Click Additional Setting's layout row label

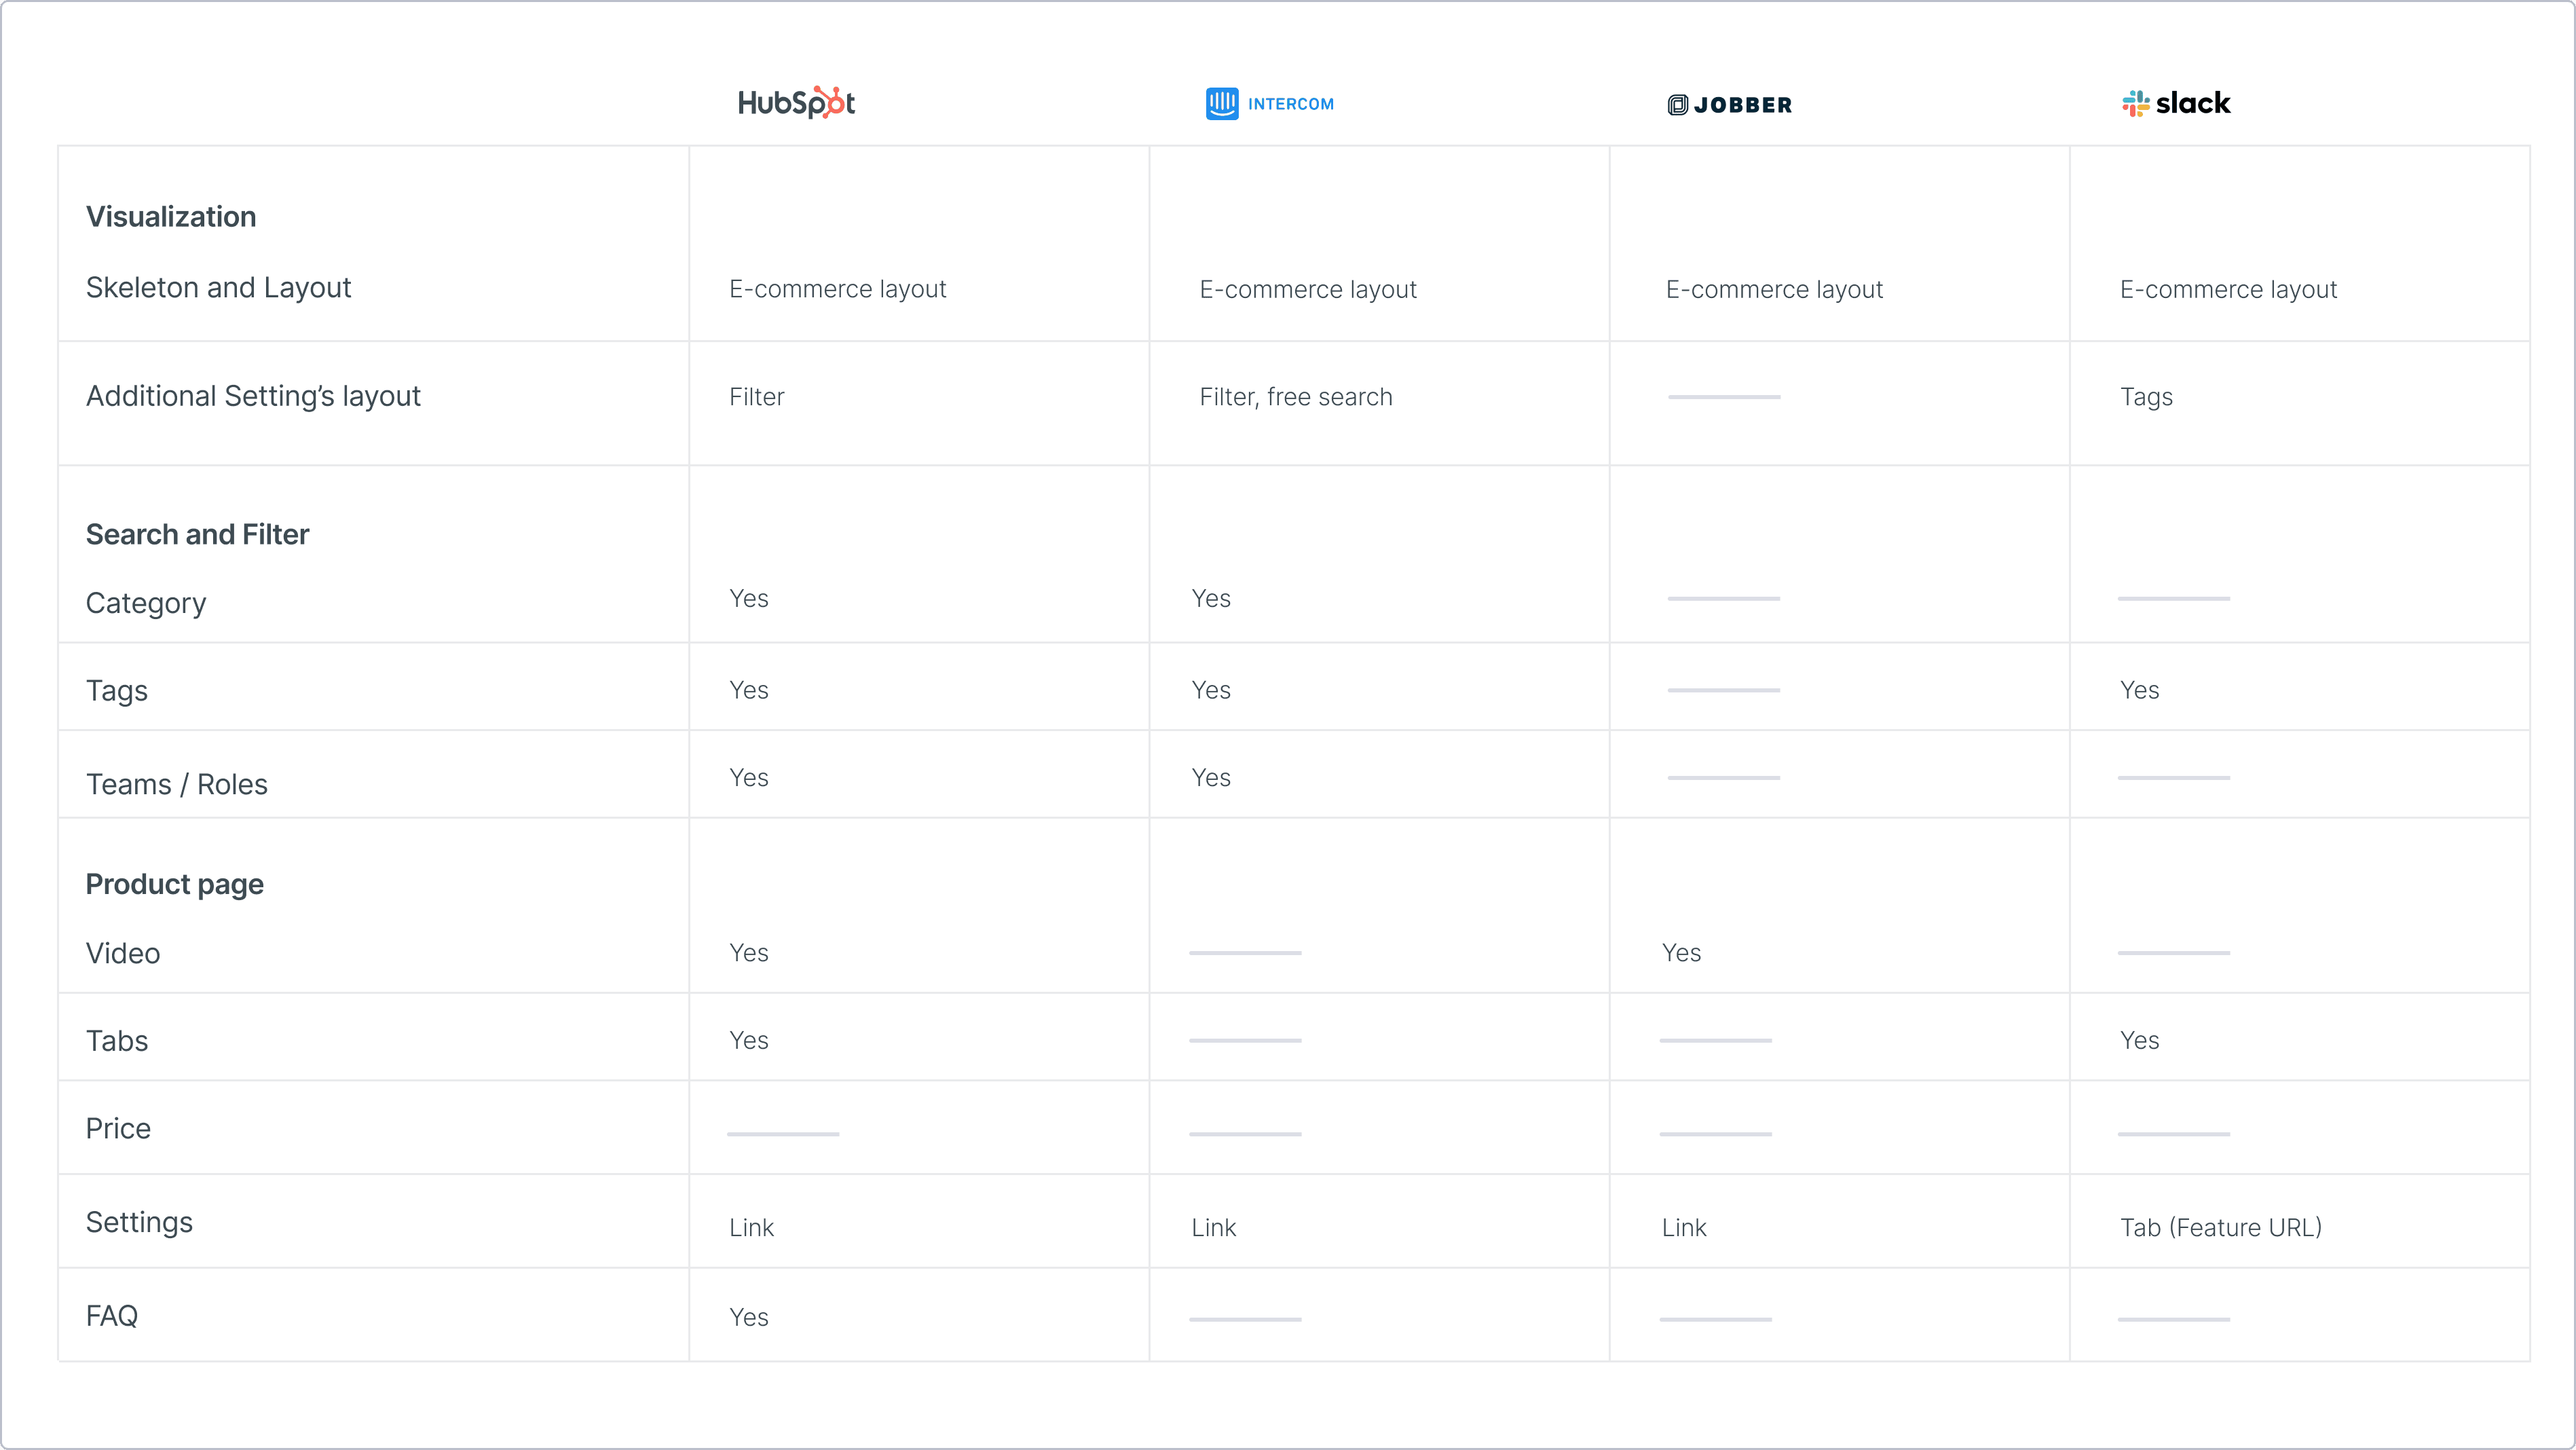tap(253, 396)
